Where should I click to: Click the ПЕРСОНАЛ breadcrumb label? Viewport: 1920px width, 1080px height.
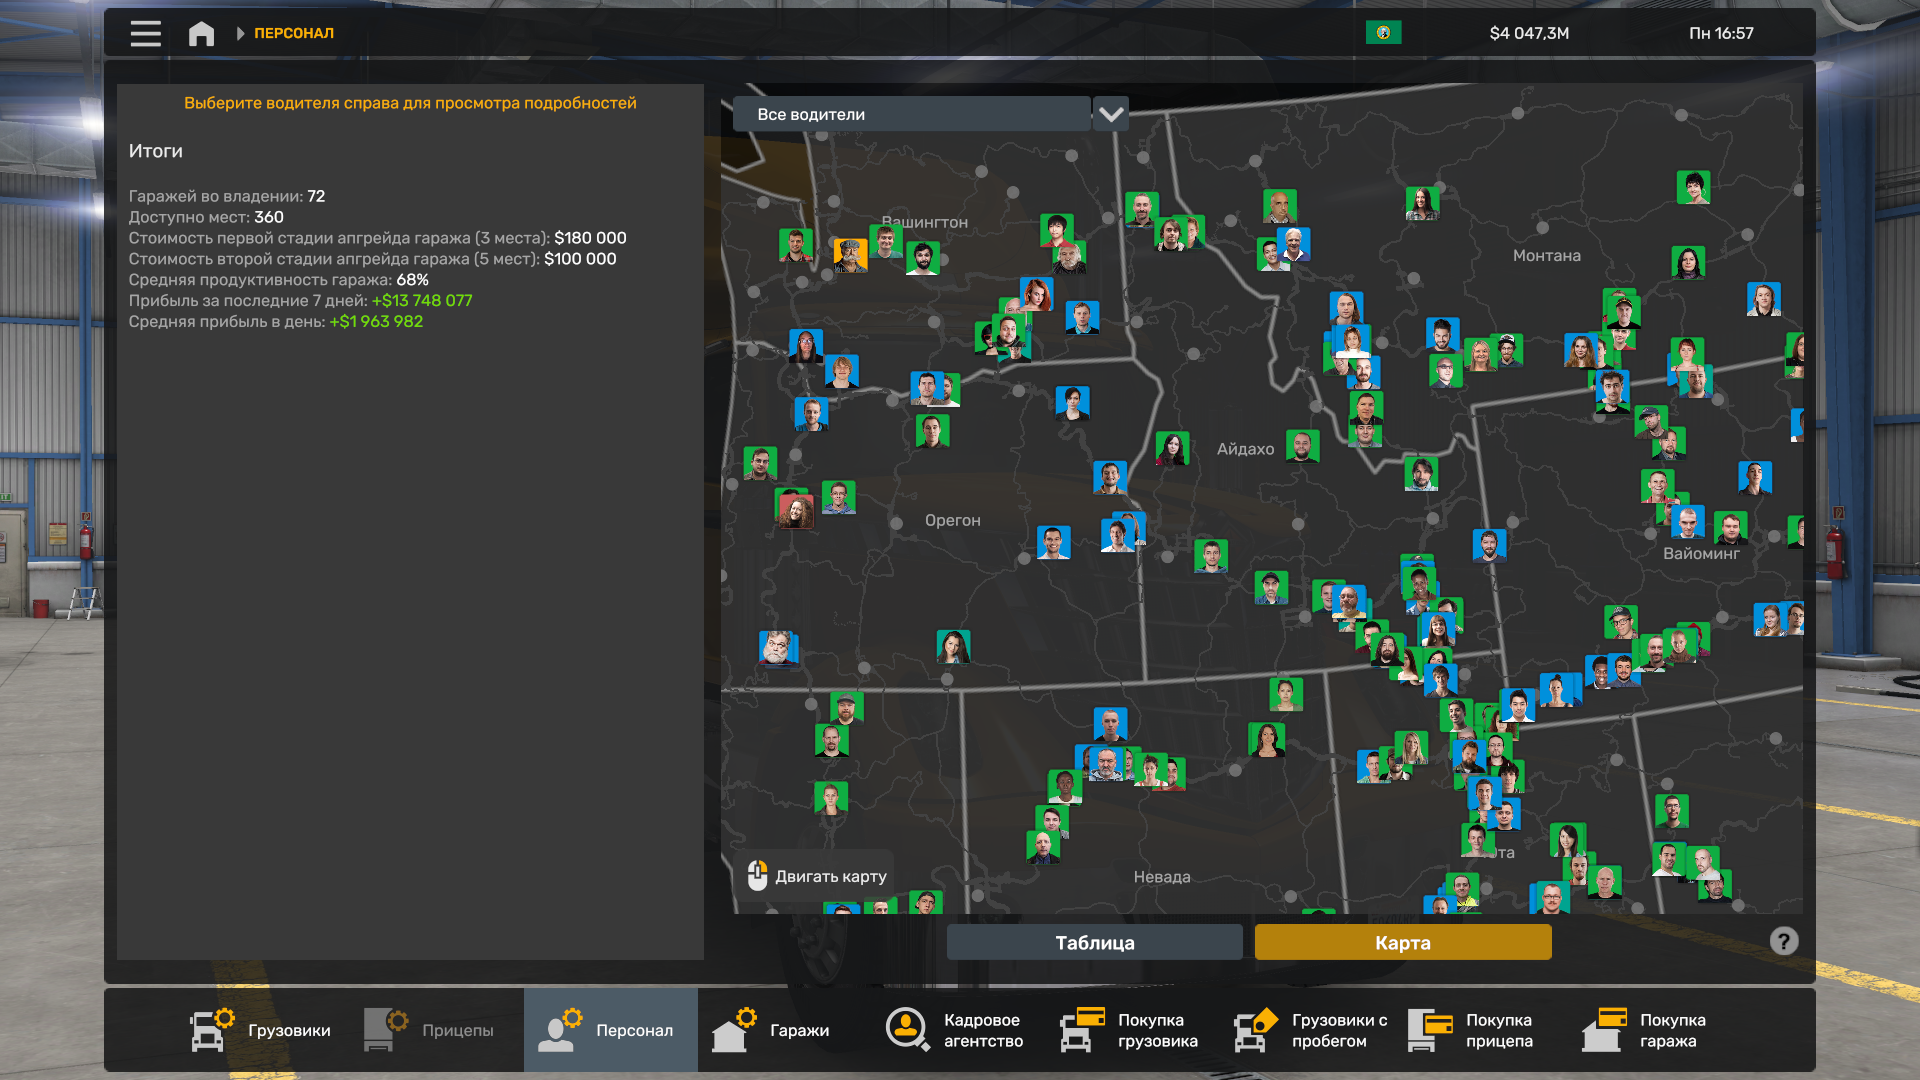click(294, 33)
